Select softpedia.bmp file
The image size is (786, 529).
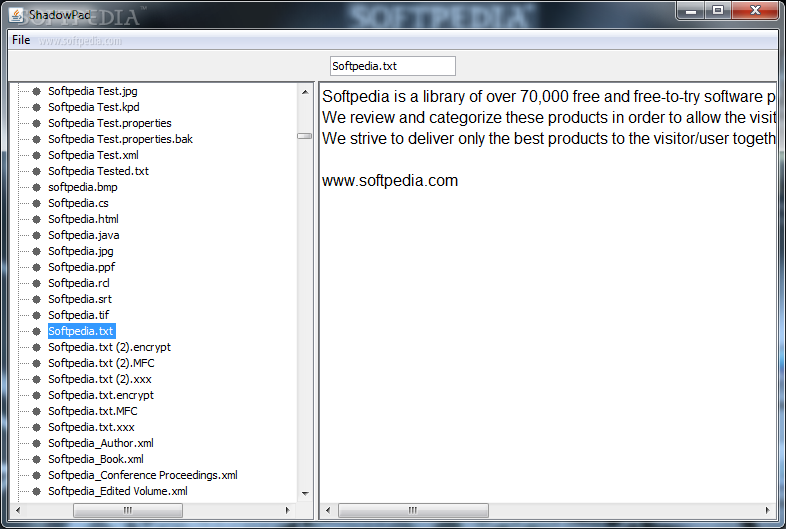pyautogui.click(x=83, y=188)
